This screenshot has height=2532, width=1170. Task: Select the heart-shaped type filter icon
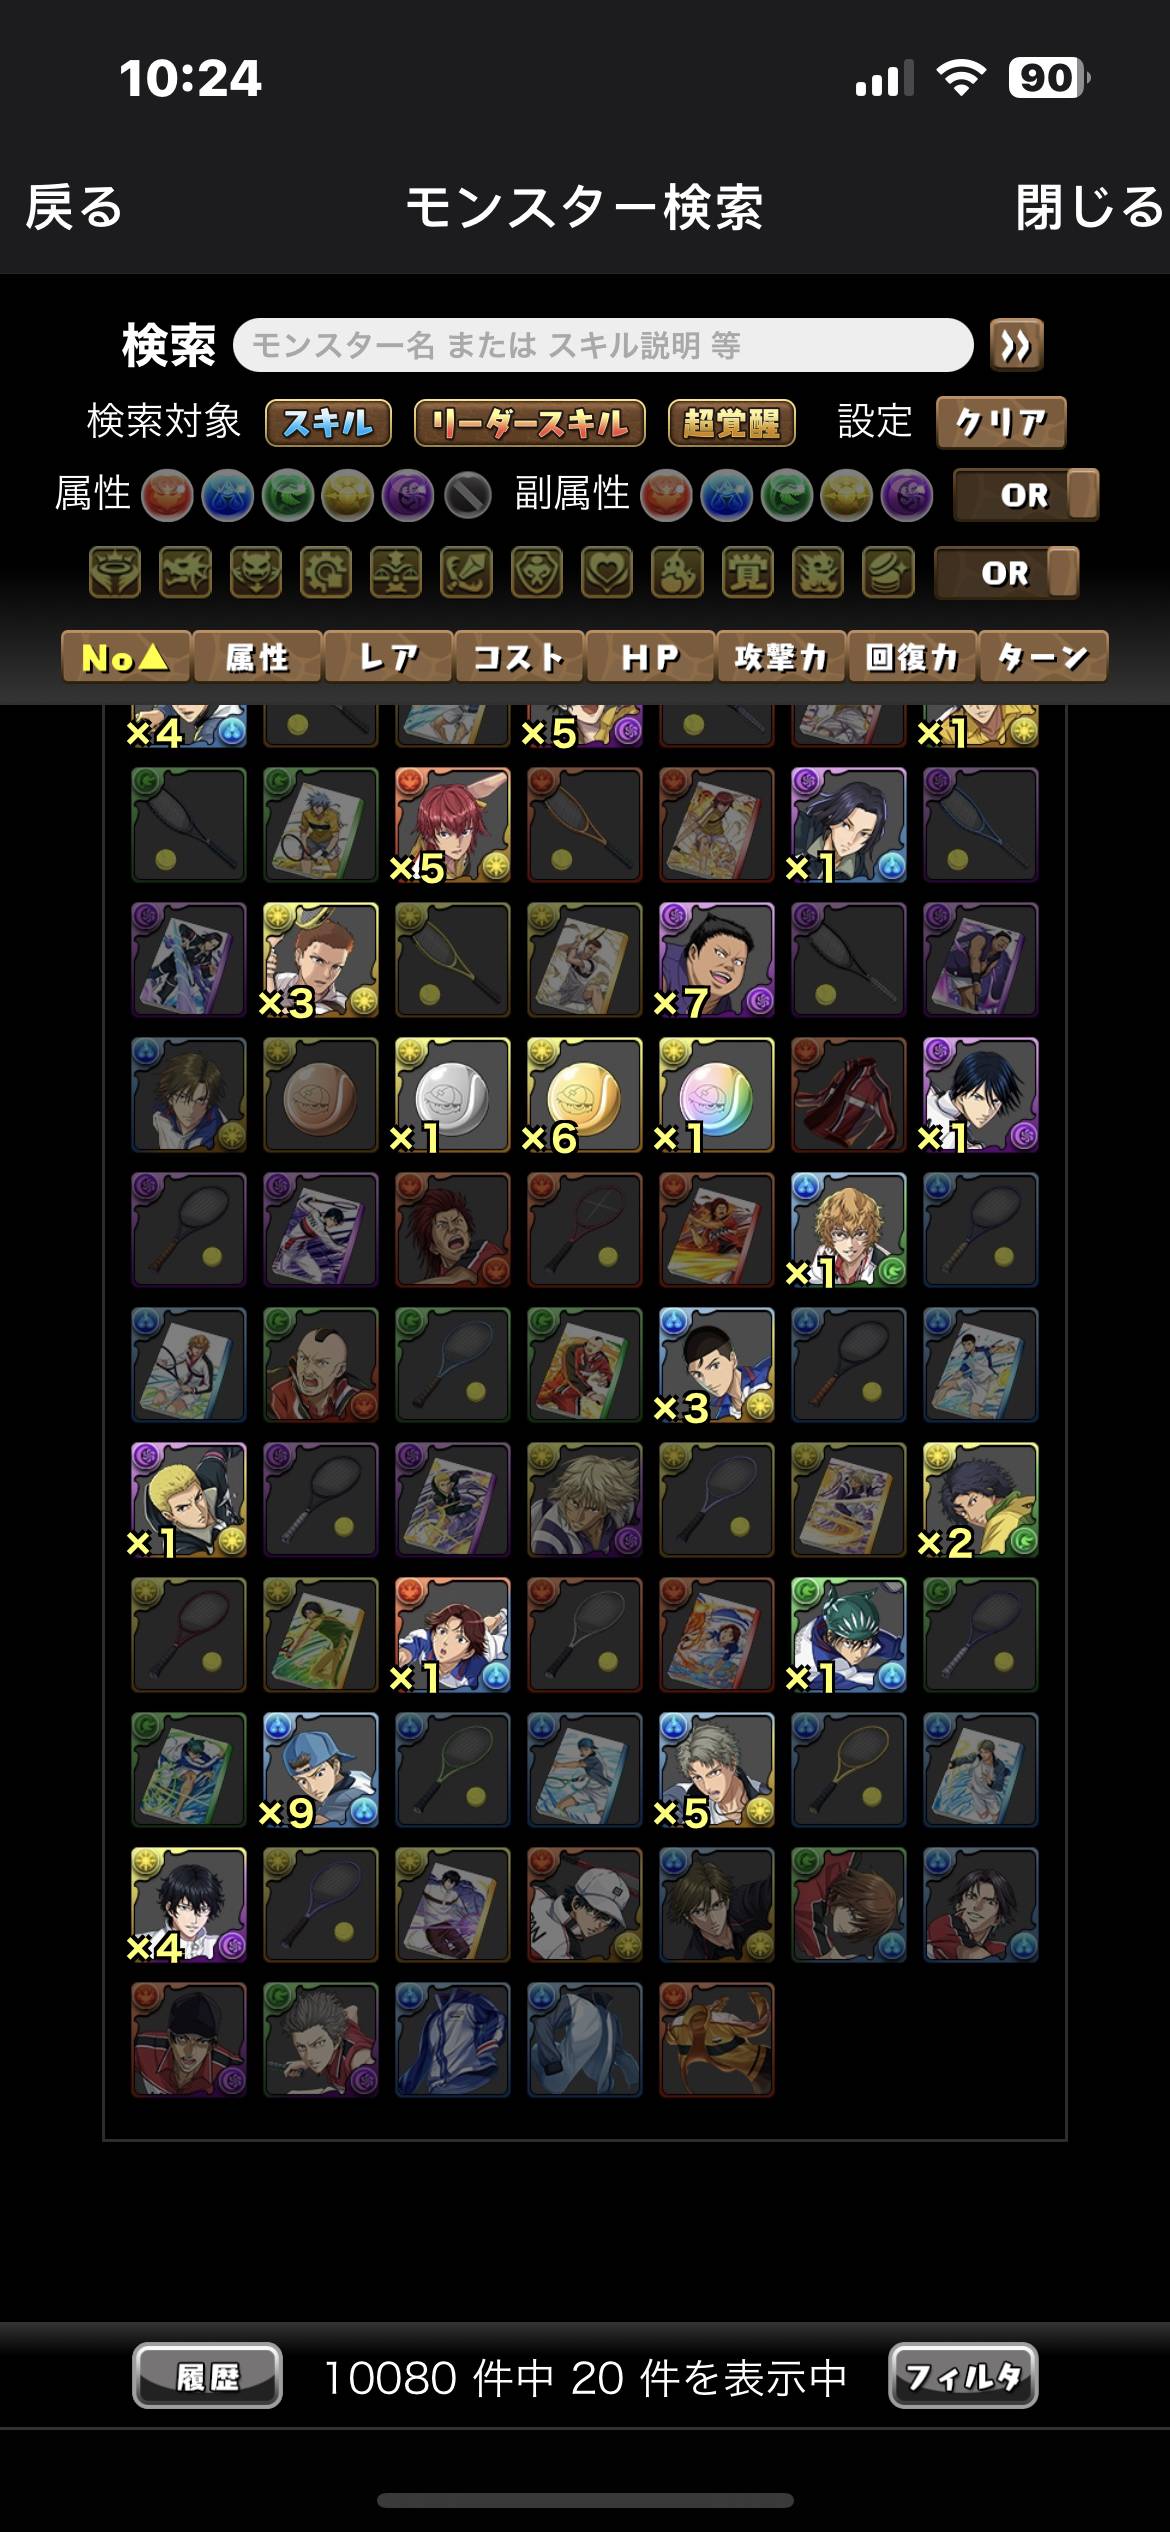tap(607, 573)
